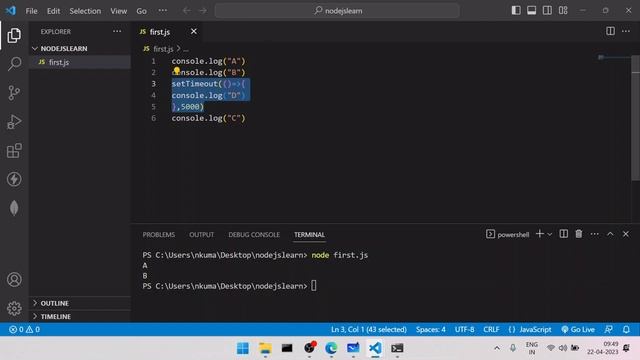Viewport: 640px width, 360px height.
Task: Open the Accounts icon in activity bar
Action: 14,280
